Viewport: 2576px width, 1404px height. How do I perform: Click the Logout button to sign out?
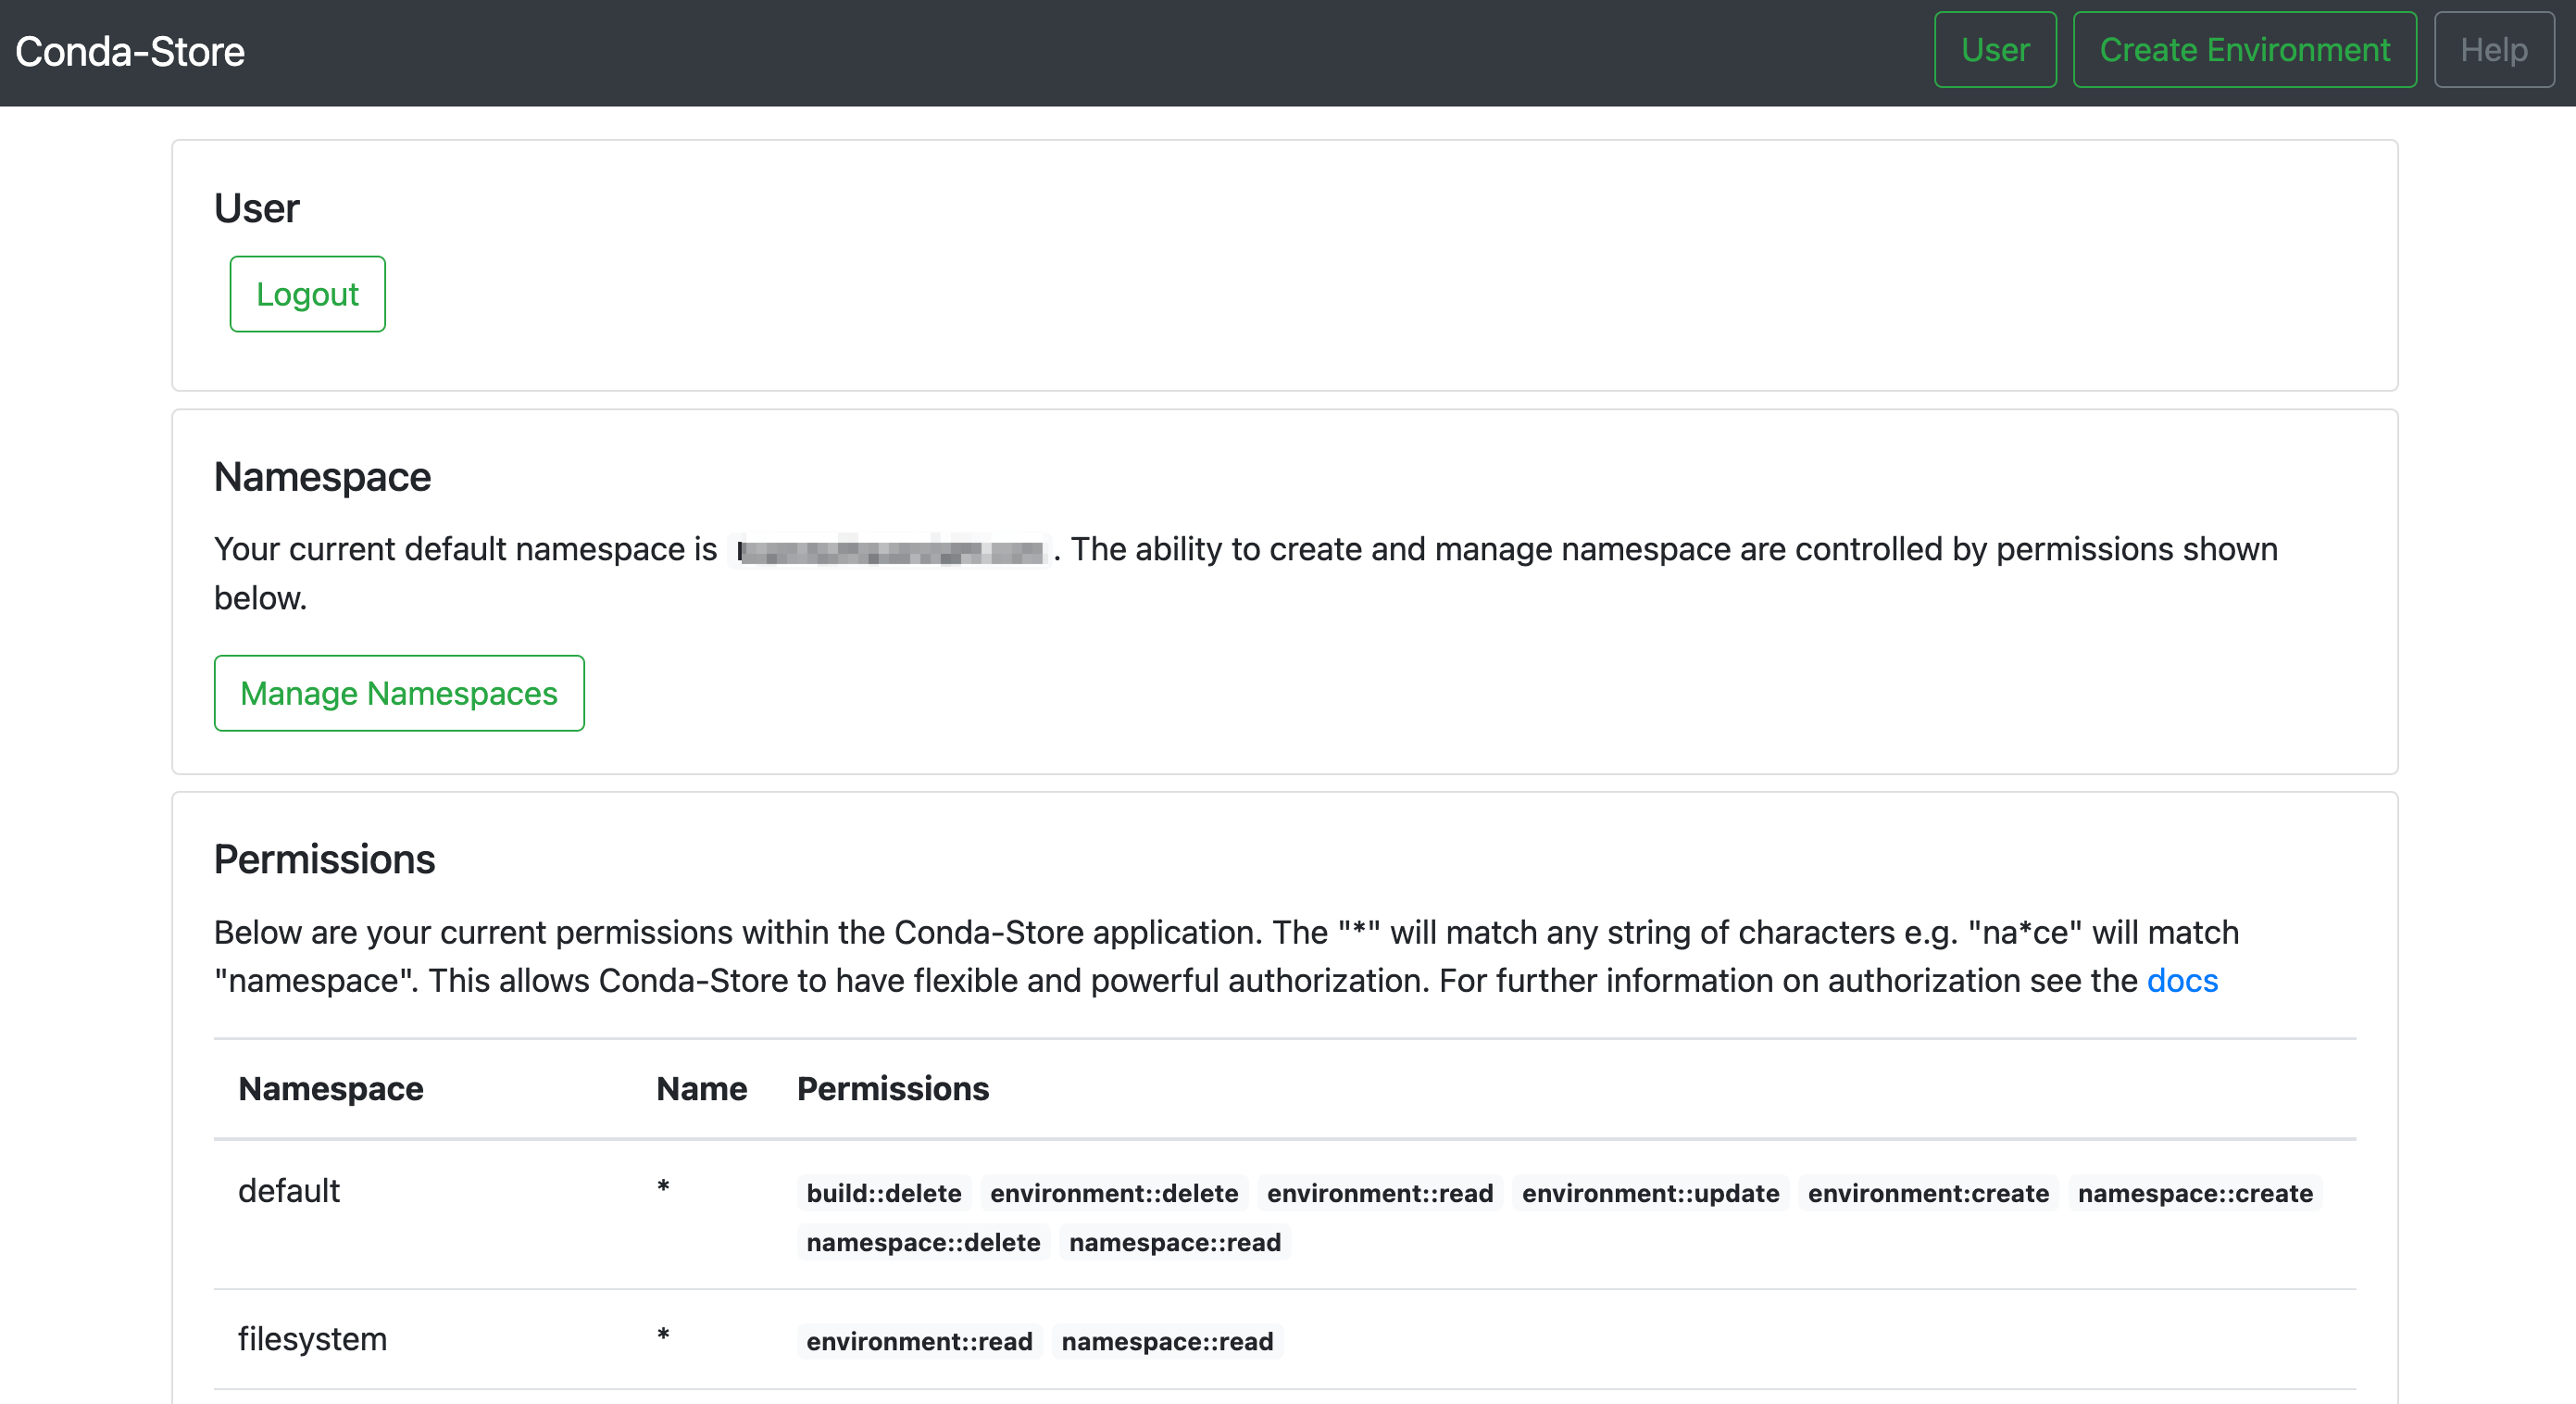307,294
